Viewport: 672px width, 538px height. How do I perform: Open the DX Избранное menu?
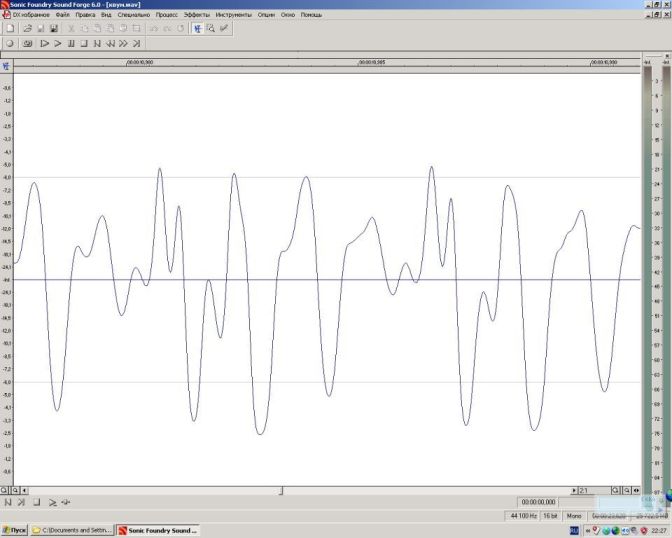(31, 15)
